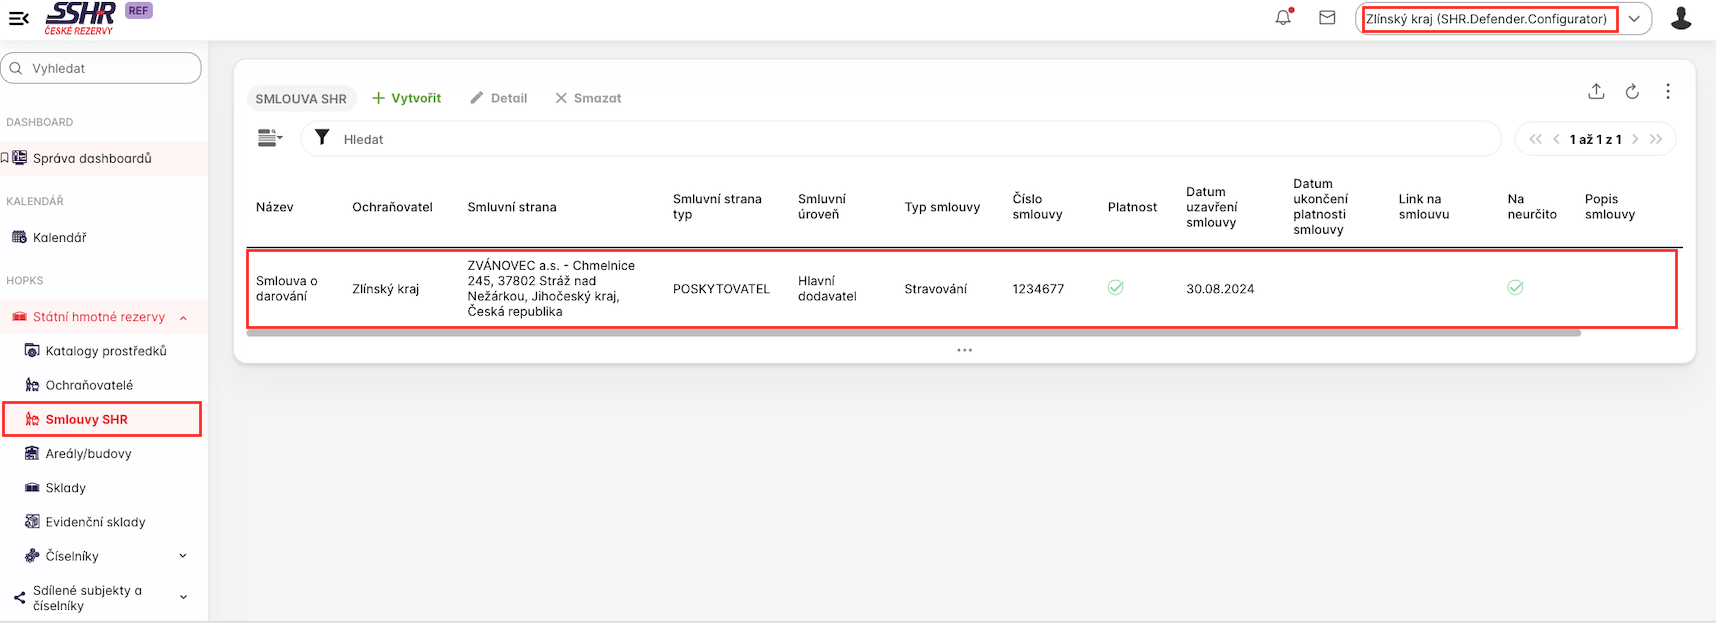Collapse the Státní hmotné rezervy section
Screen dimensions: 1716x623
[x=183, y=317]
